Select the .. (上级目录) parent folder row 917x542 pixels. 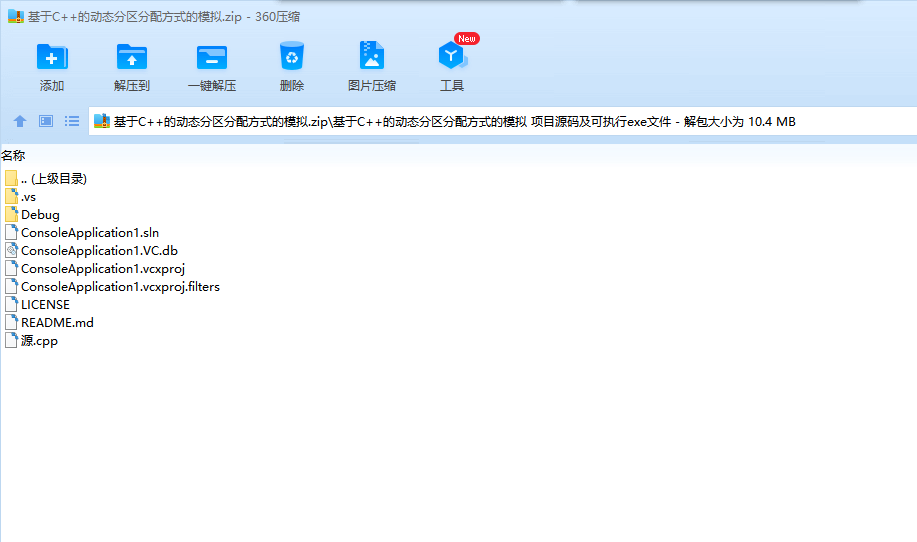tap(46, 178)
